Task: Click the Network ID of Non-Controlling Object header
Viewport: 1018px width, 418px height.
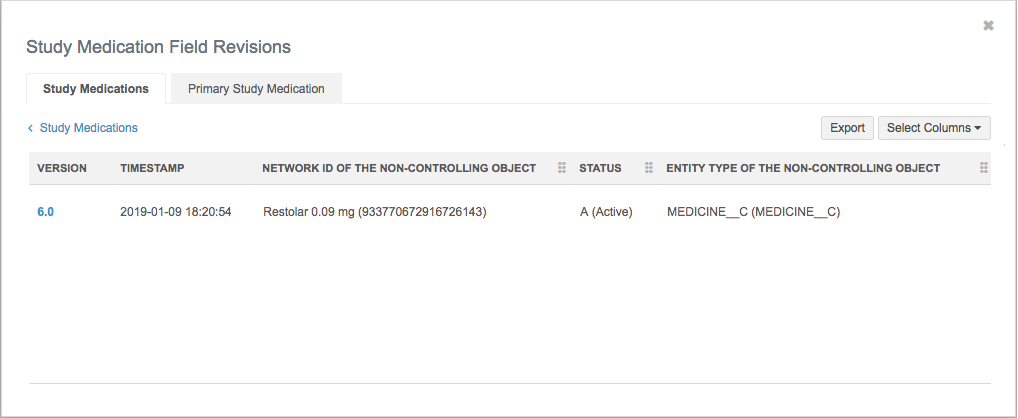Action: click(399, 168)
